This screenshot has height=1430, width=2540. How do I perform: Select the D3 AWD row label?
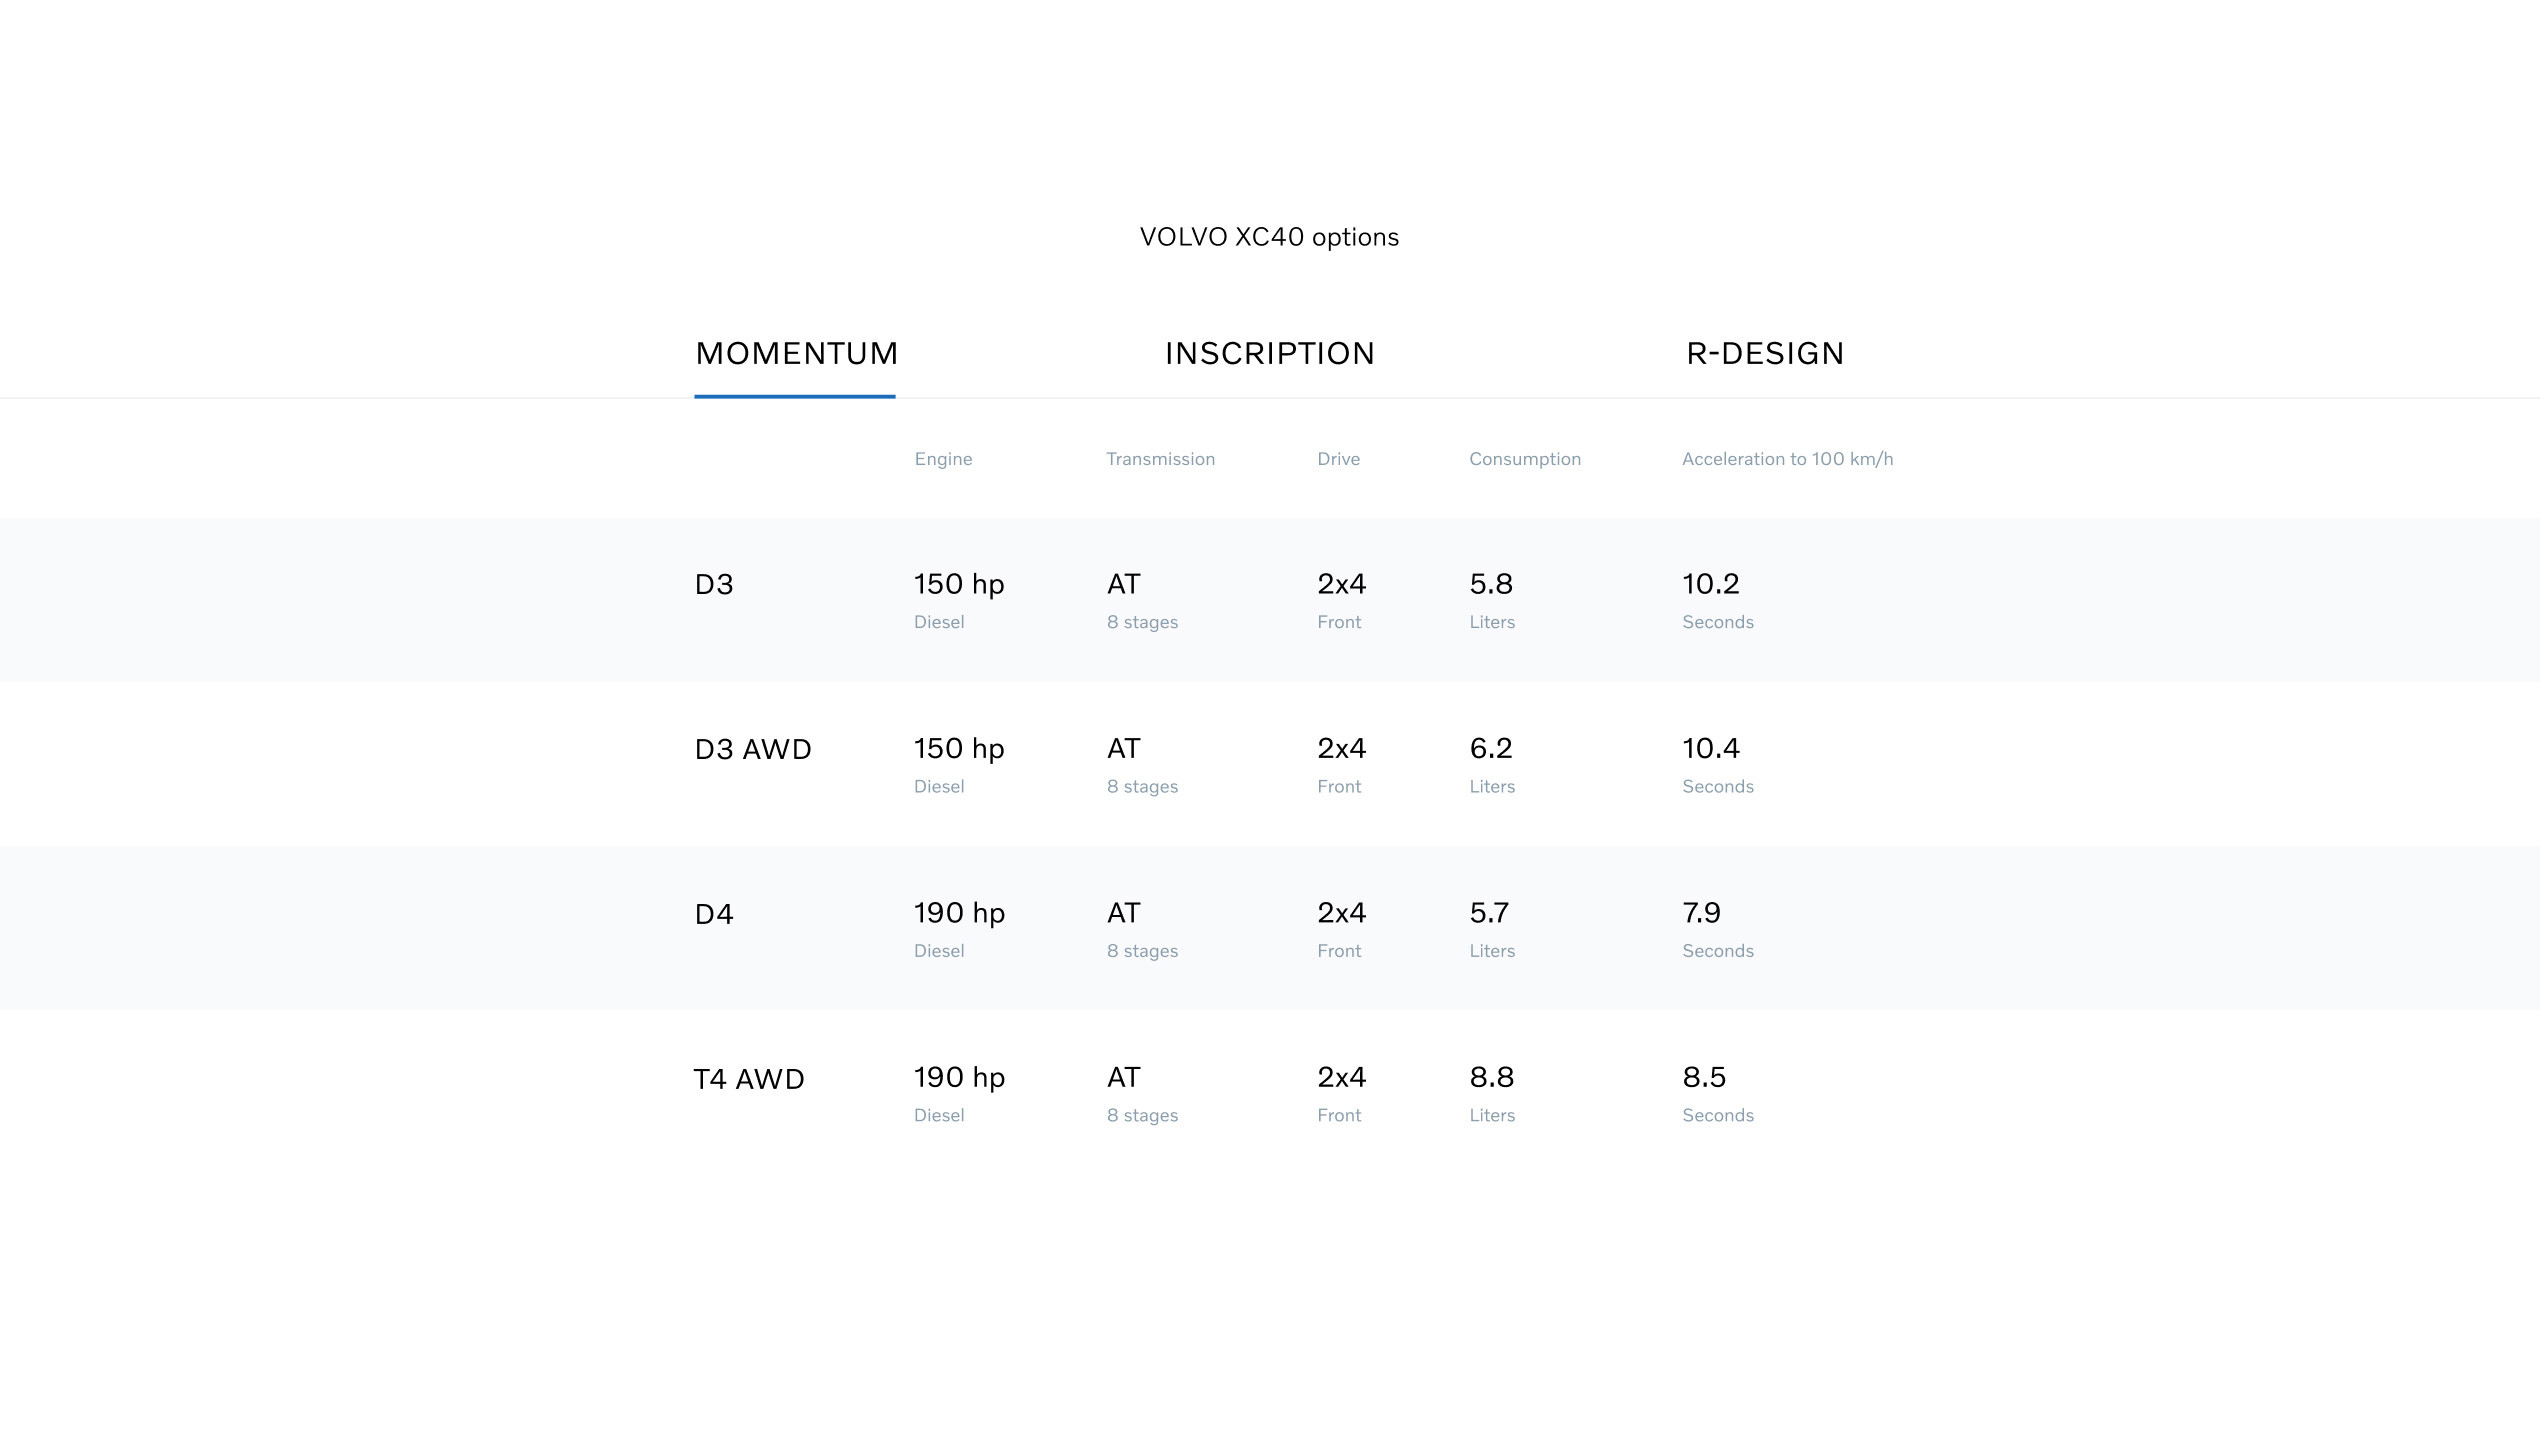[753, 750]
